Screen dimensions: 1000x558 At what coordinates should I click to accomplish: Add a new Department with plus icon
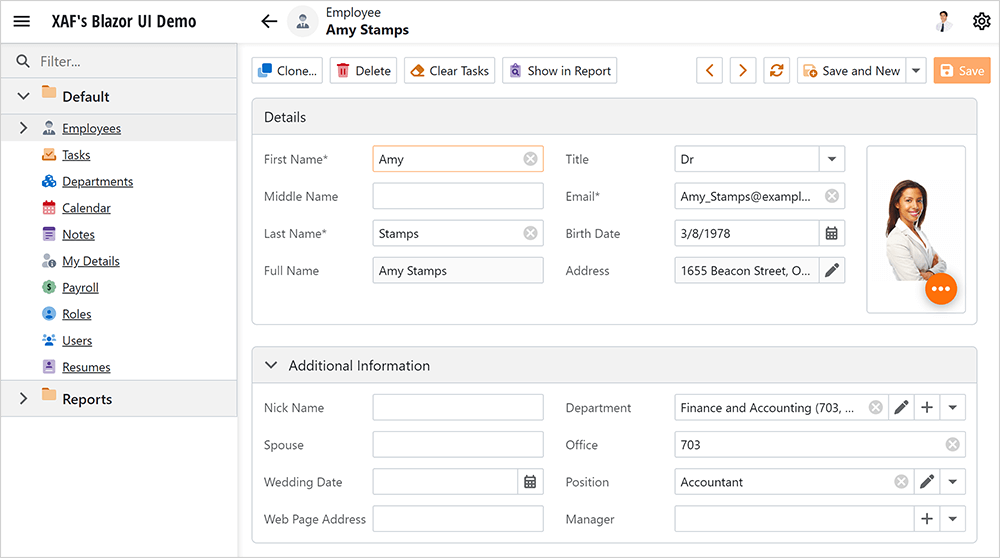(x=927, y=408)
